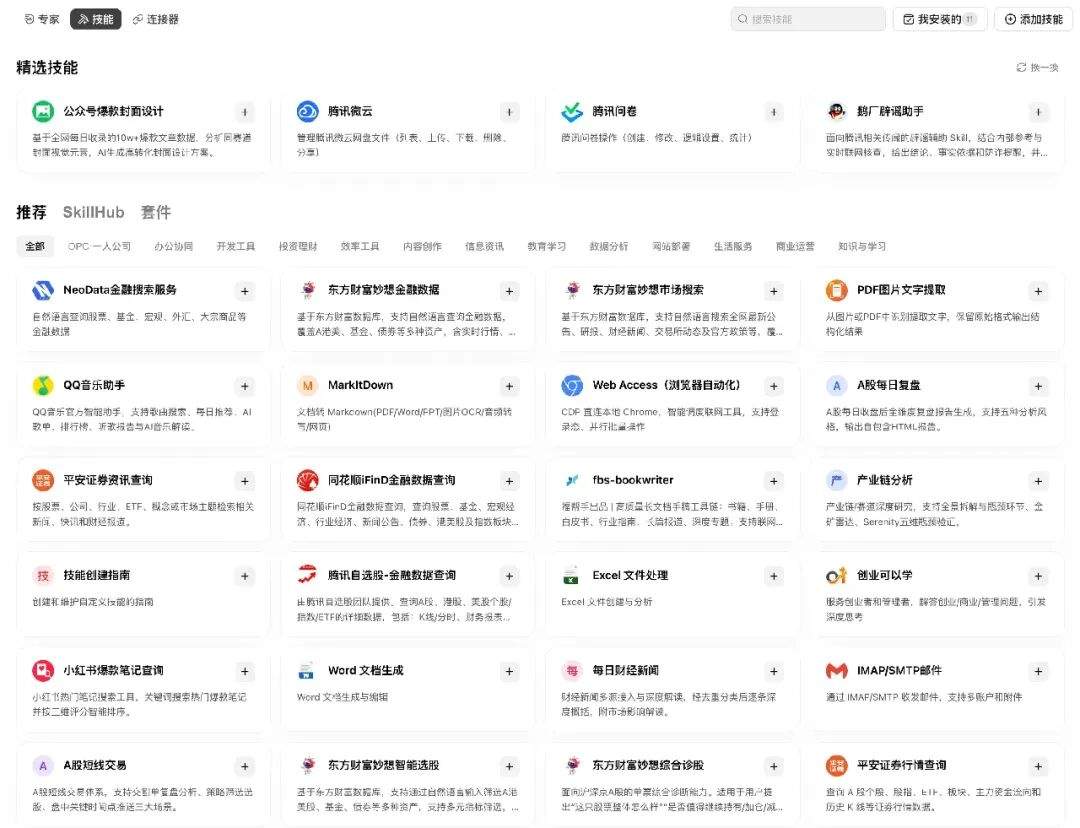Filter by 数据分析 category

click(x=609, y=246)
